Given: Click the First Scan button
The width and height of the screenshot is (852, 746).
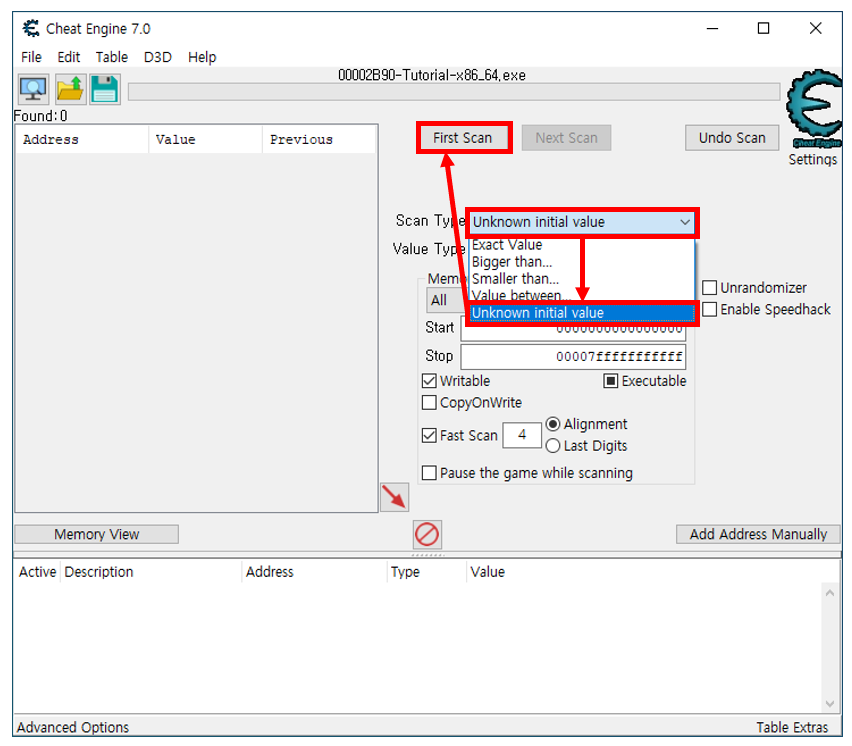Looking at the screenshot, I should 462,138.
